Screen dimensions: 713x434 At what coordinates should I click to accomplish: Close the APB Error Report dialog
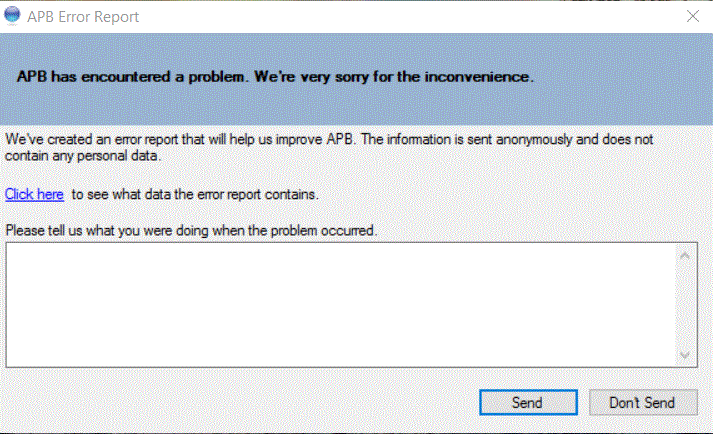(x=692, y=17)
